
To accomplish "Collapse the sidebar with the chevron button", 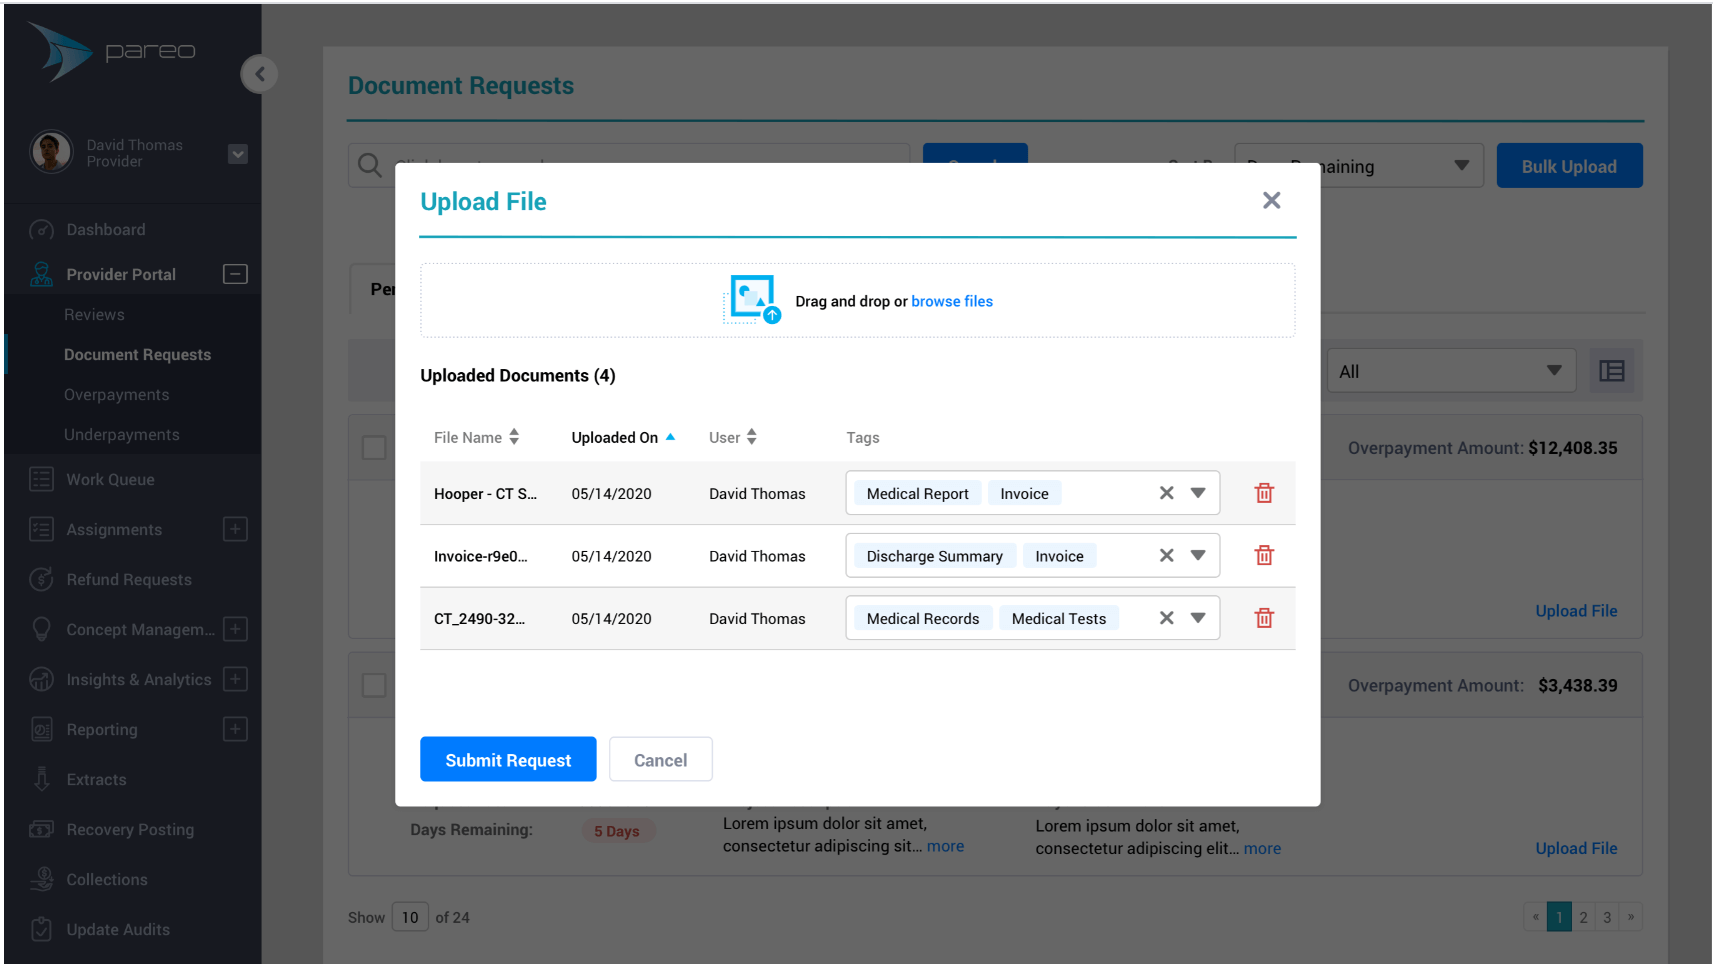I will point(259,74).
